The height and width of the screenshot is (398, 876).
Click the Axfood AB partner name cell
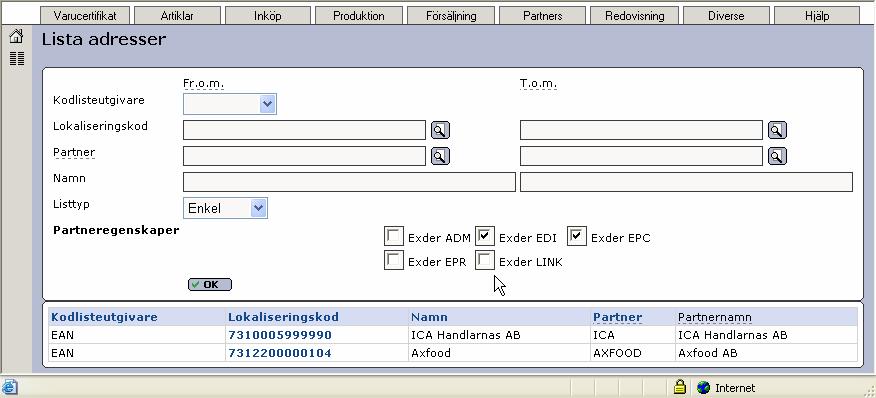[x=766, y=353]
